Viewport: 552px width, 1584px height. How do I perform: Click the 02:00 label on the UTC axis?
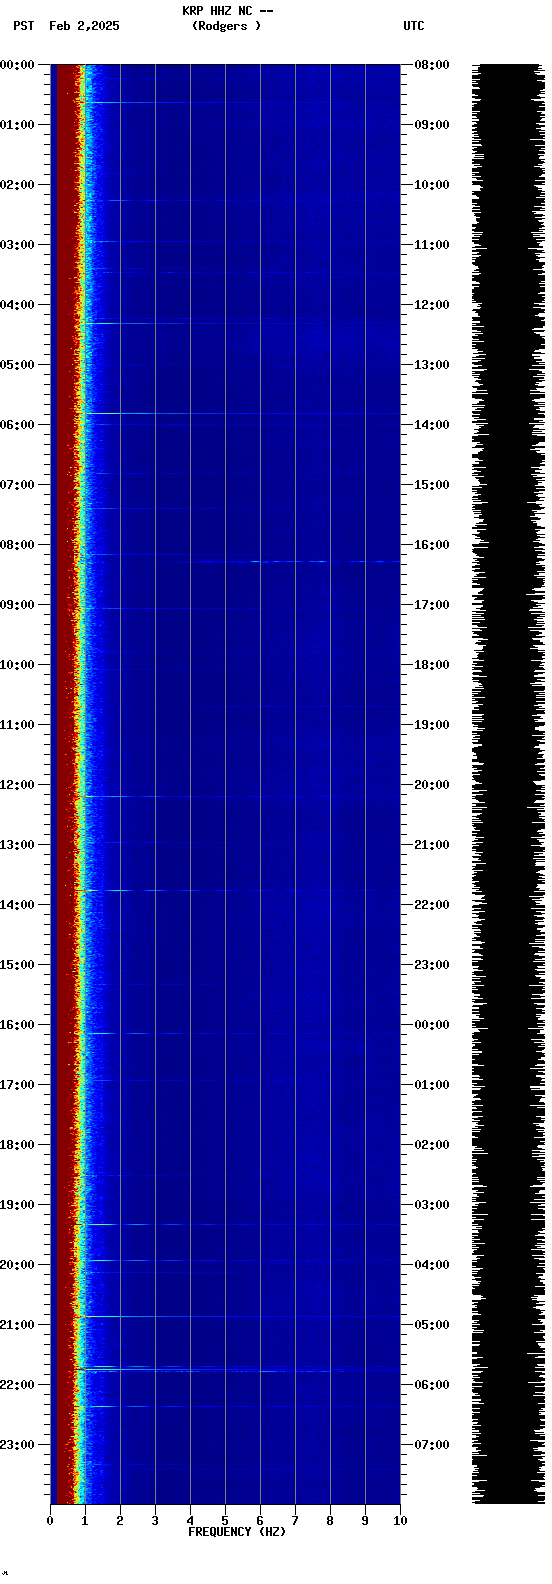tap(432, 1145)
